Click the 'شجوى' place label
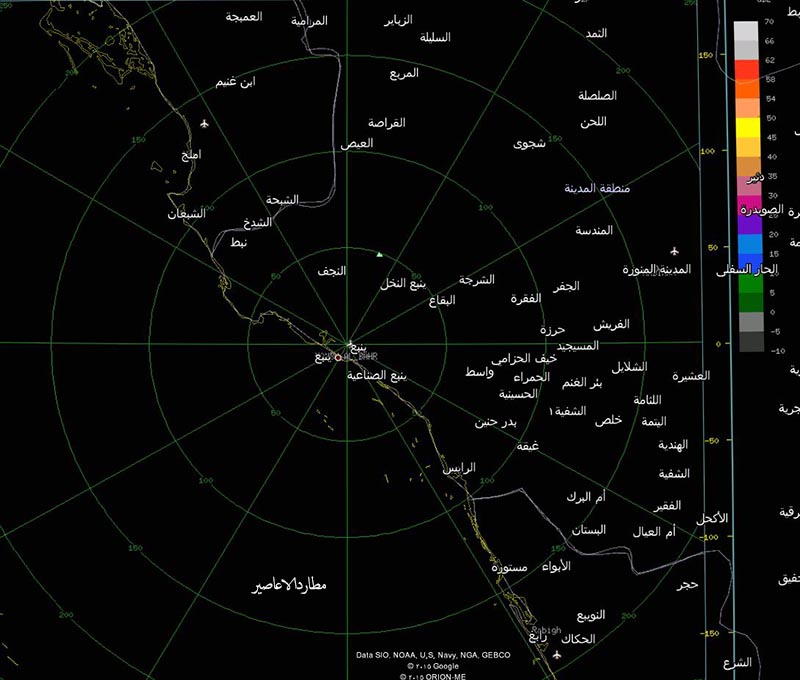Screen dimensions: 800x680 [x=529, y=144]
